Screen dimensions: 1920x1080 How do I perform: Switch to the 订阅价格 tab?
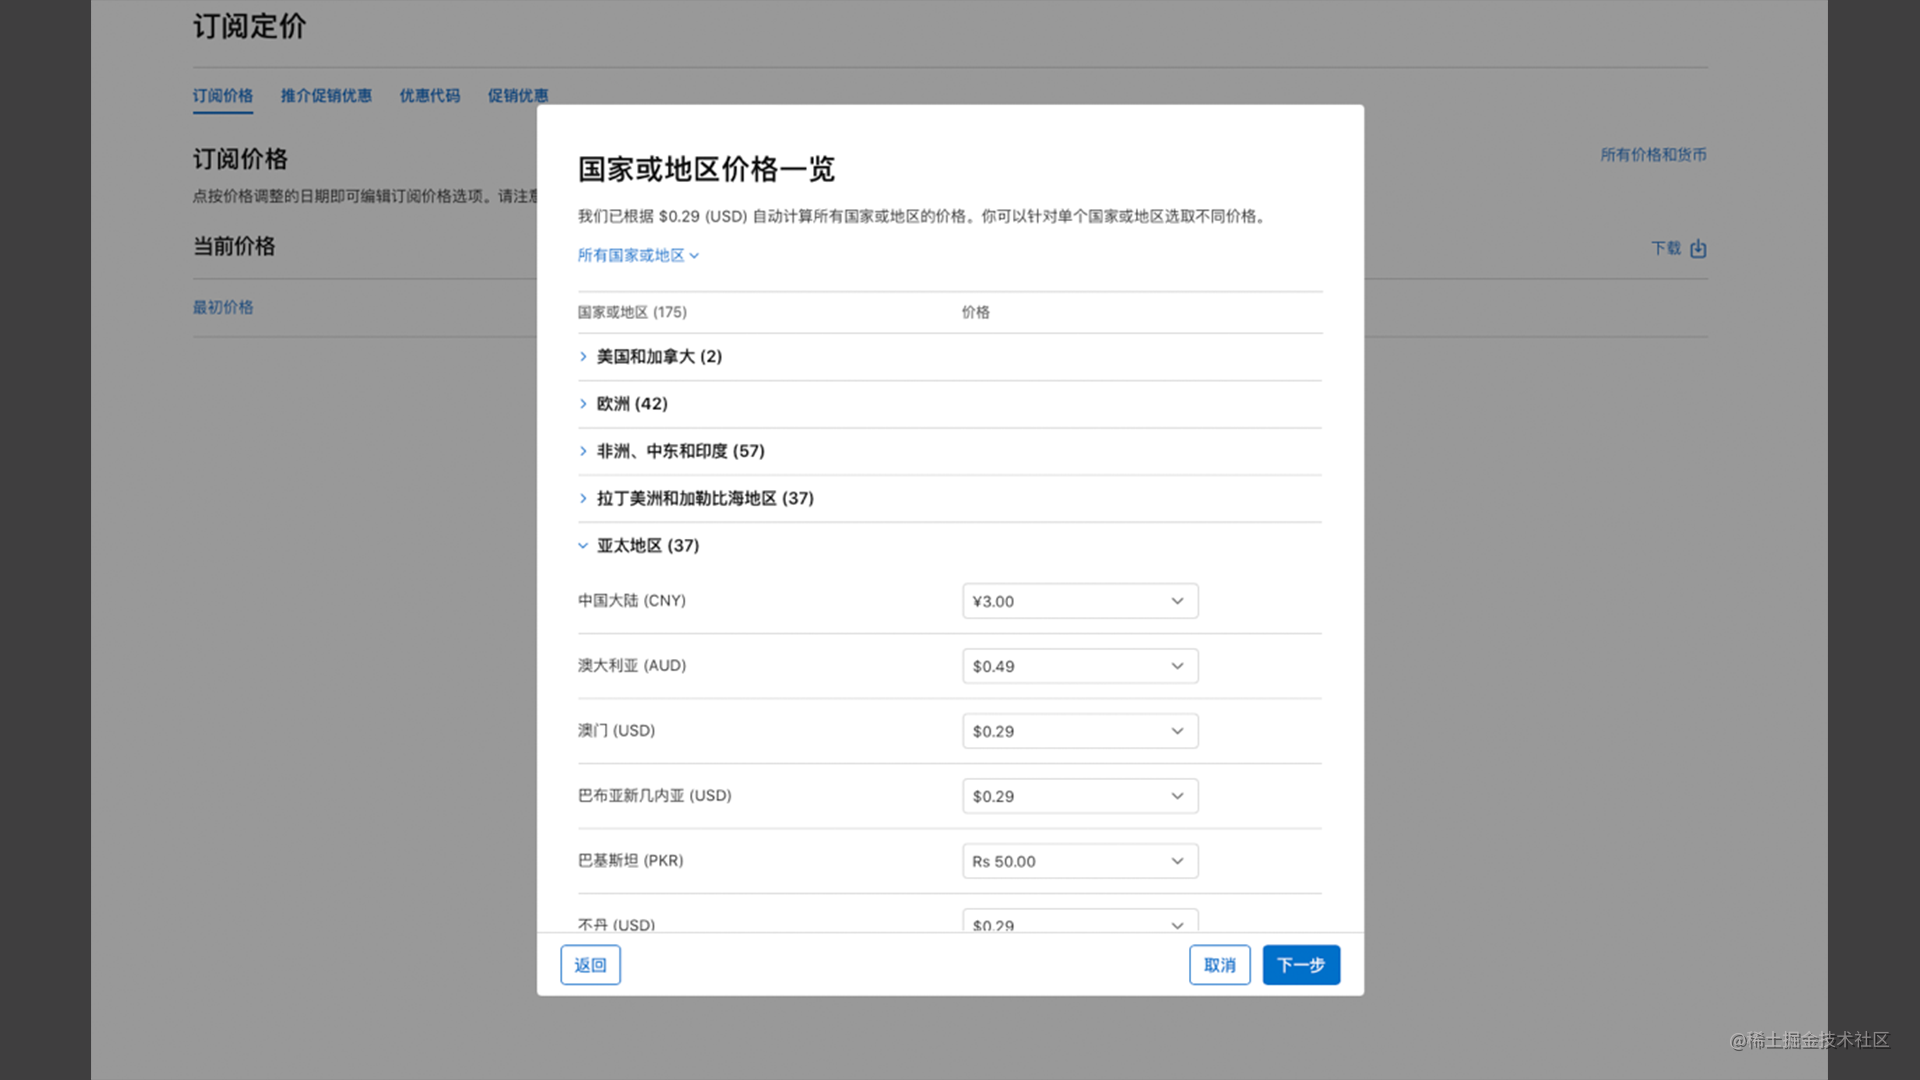[223, 95]
